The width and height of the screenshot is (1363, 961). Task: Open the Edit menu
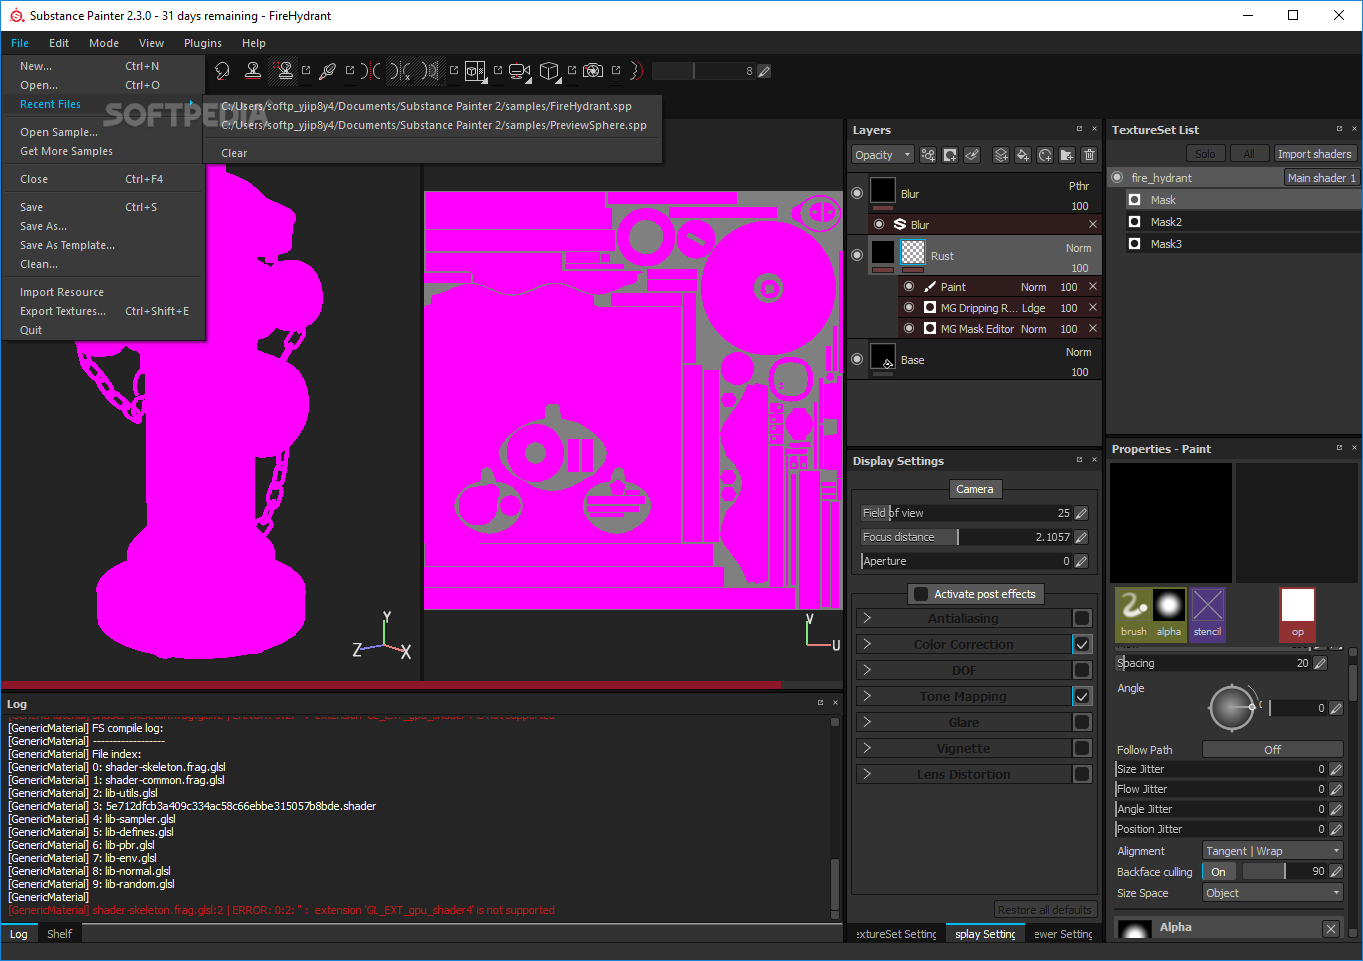coord(59,43)
